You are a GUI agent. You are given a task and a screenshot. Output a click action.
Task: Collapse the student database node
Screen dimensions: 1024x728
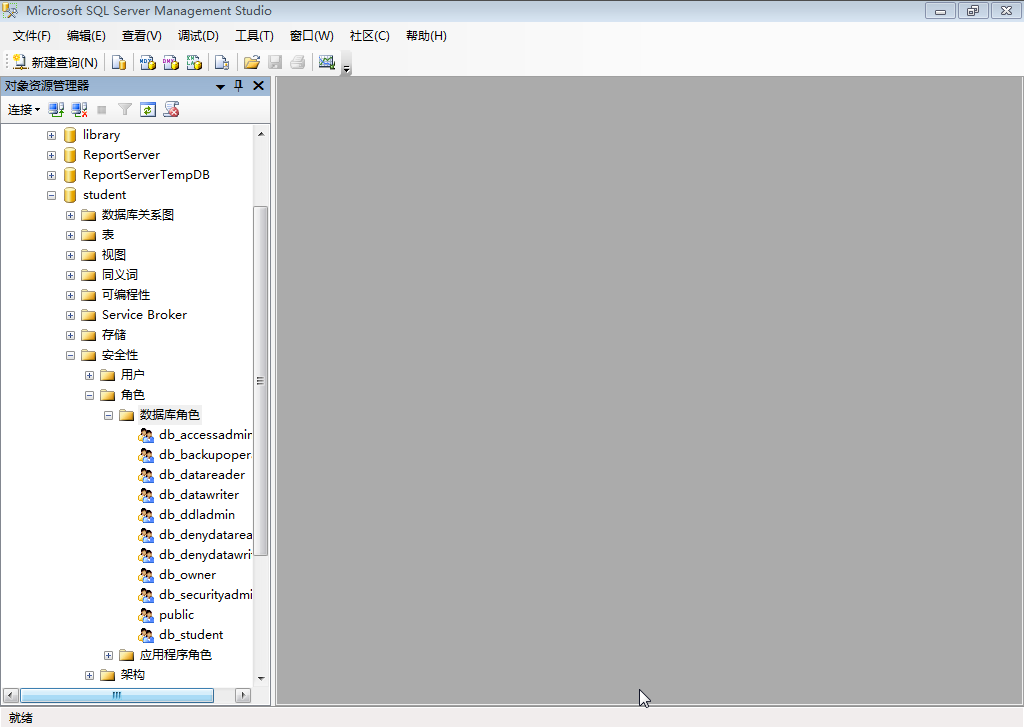tap(52, 195)
